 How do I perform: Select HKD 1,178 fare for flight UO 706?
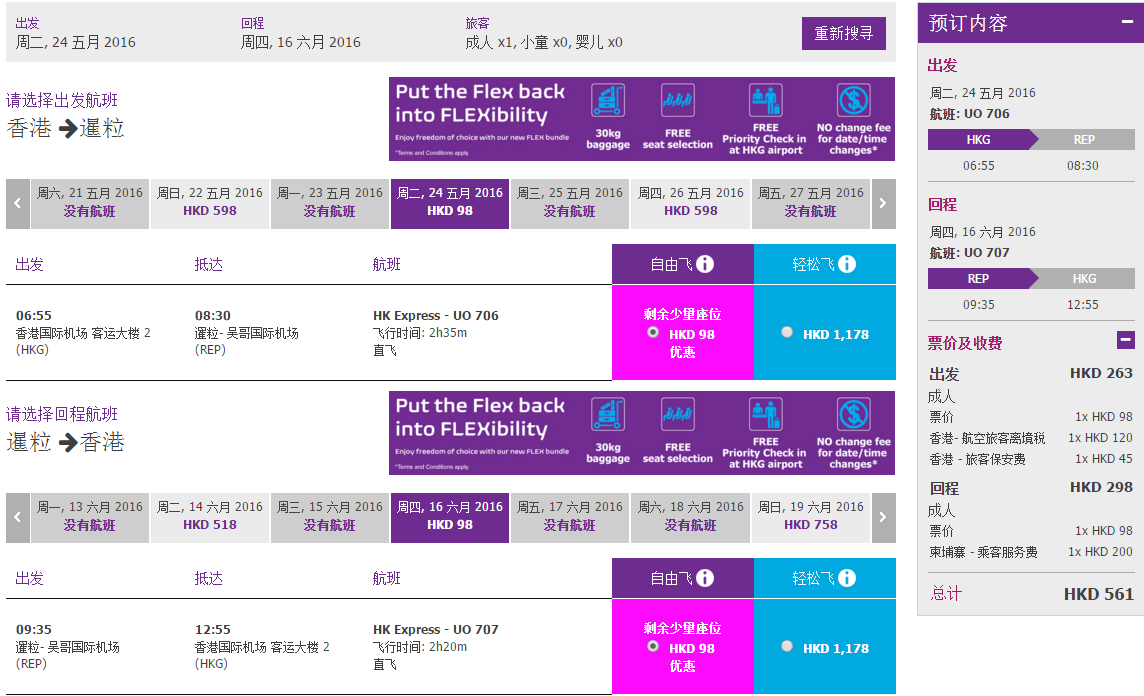(786, 332)
